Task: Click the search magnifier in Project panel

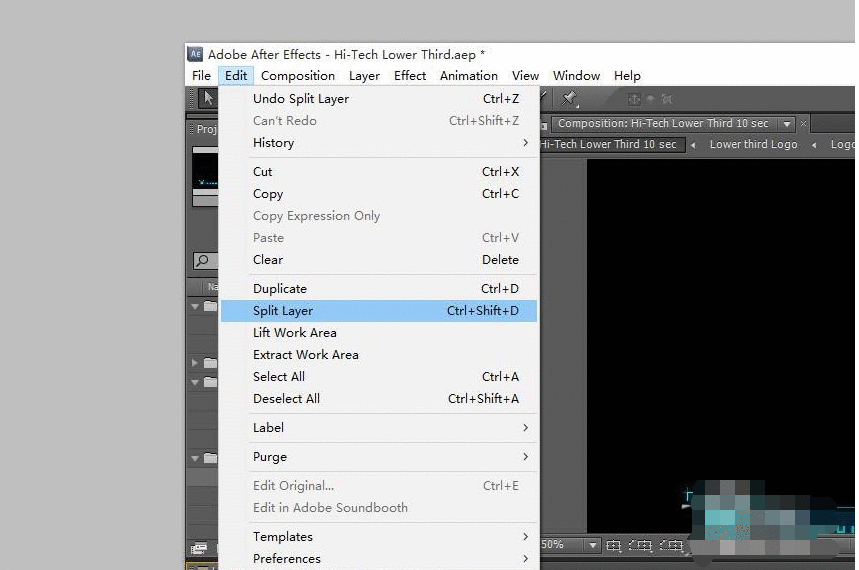Action: point(203,261)
